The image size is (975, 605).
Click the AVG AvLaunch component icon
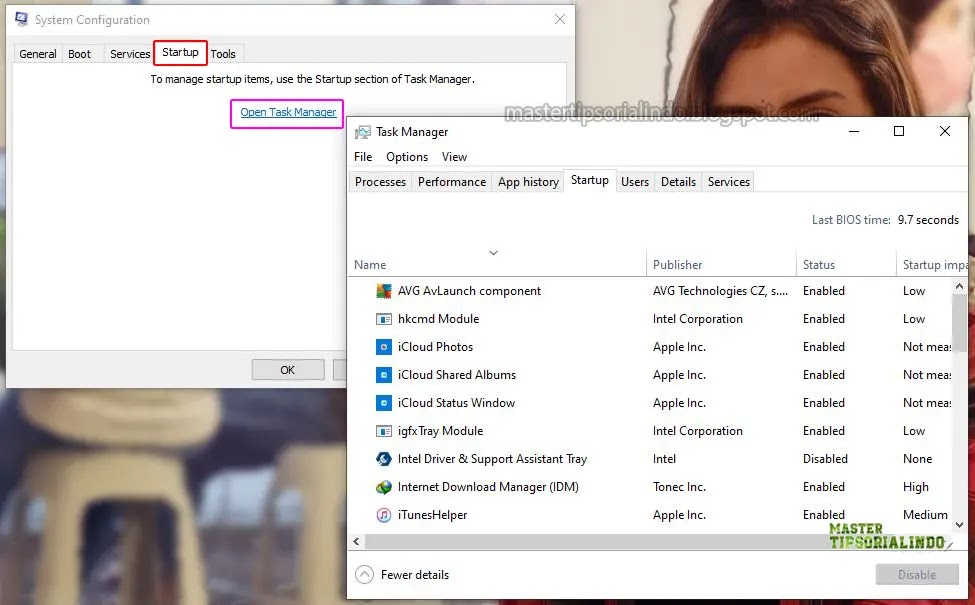pyautogui.click(x=384, y=290)
